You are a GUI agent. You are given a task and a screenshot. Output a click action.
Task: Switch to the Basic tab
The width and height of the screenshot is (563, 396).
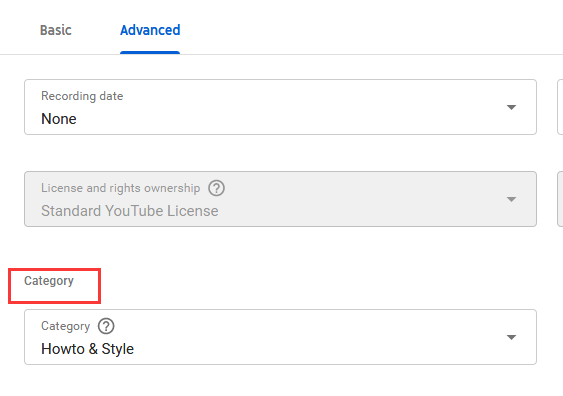pos(56,30)
